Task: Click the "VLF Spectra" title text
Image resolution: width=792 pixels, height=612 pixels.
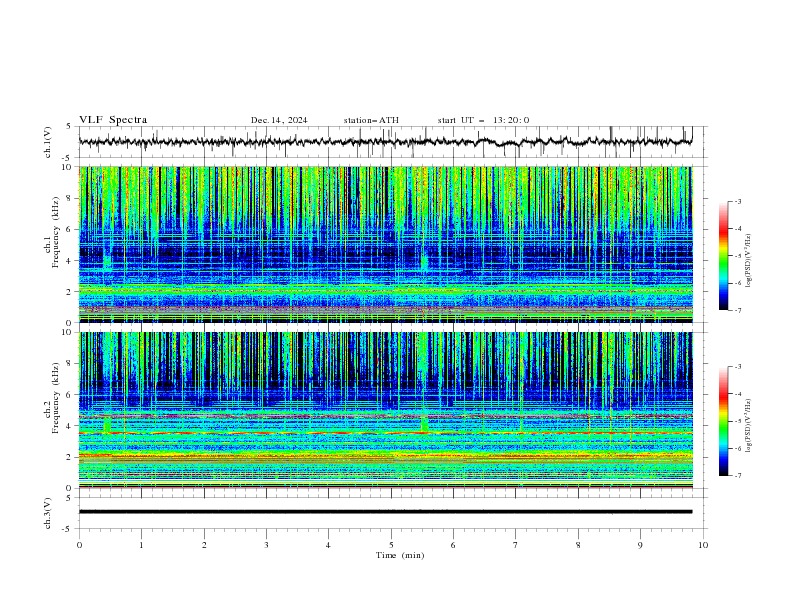Action: click(113, 120)
